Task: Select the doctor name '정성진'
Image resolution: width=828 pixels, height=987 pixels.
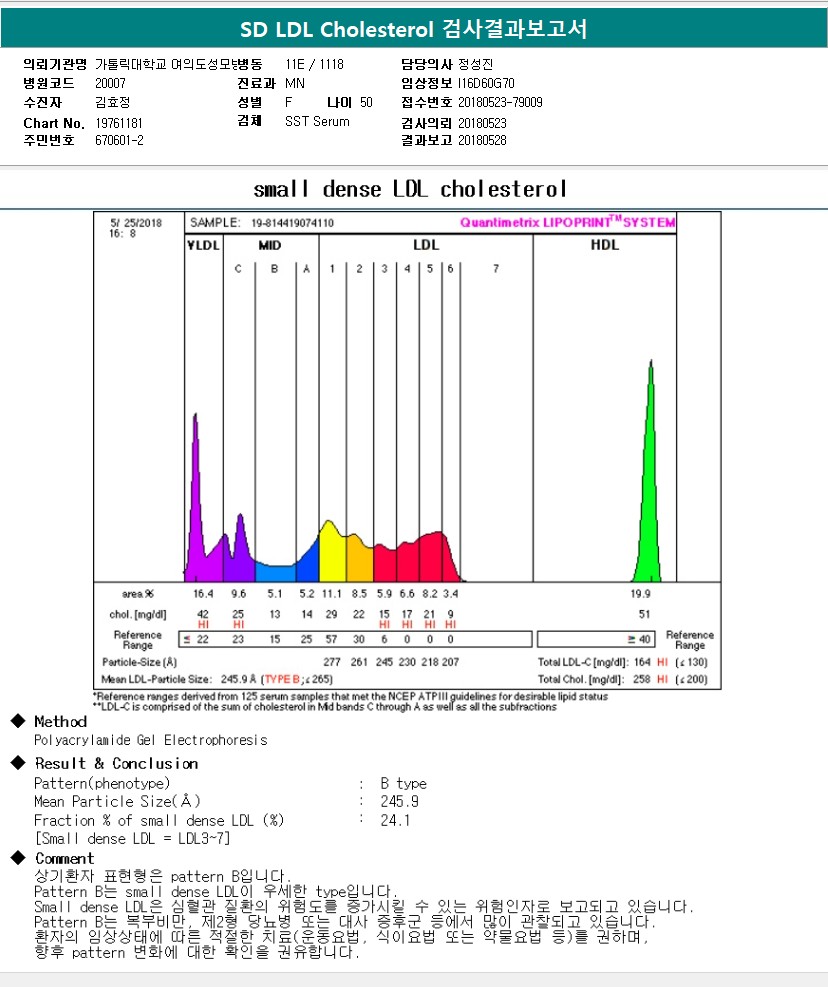Action: point(475,64)
